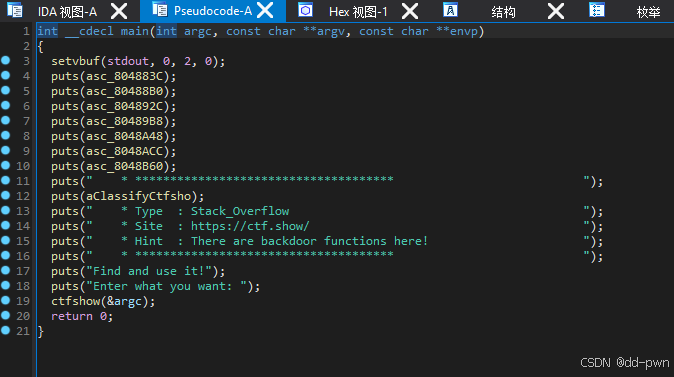
Task: Close the Hex 视图-1 tab
Action: click(x=410, y=11)
